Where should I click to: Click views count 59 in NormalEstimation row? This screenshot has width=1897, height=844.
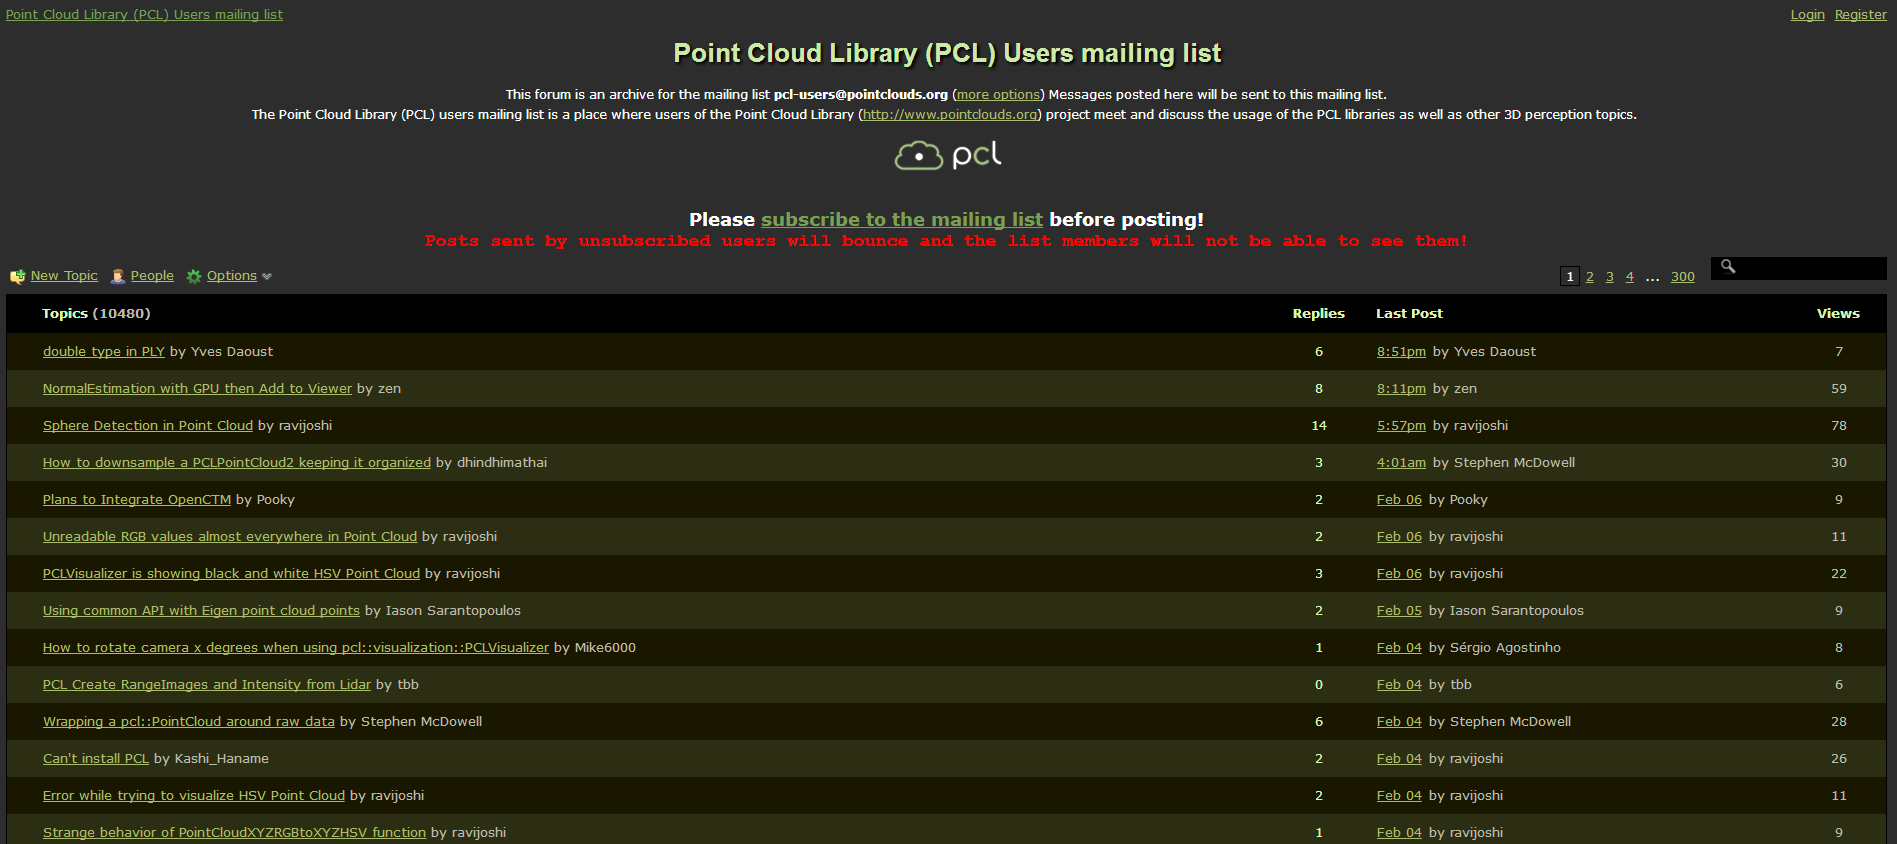[x=1839, y=389]
